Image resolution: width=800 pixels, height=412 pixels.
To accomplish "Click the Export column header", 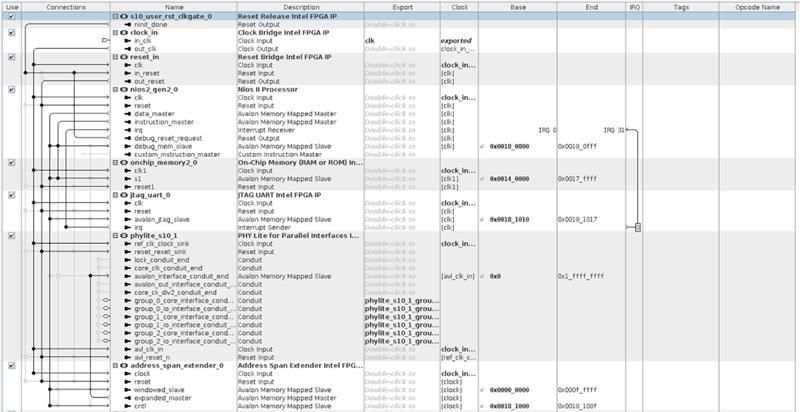I will [x=402, y=7].
